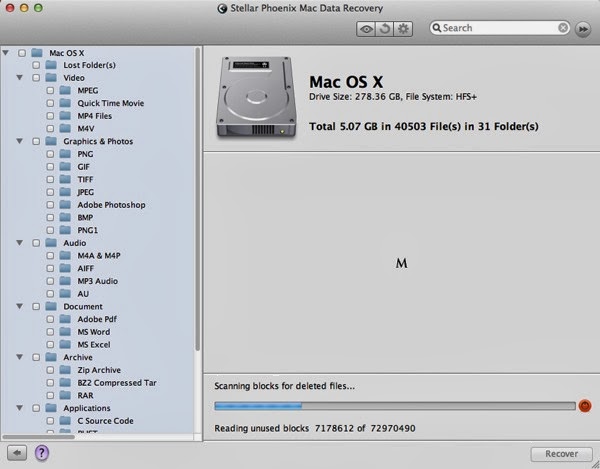The width and height of the screenshot is (600, 469).
Task: Click the search magnifier icon
Action: pyautogui.click(x=437, y=28)
